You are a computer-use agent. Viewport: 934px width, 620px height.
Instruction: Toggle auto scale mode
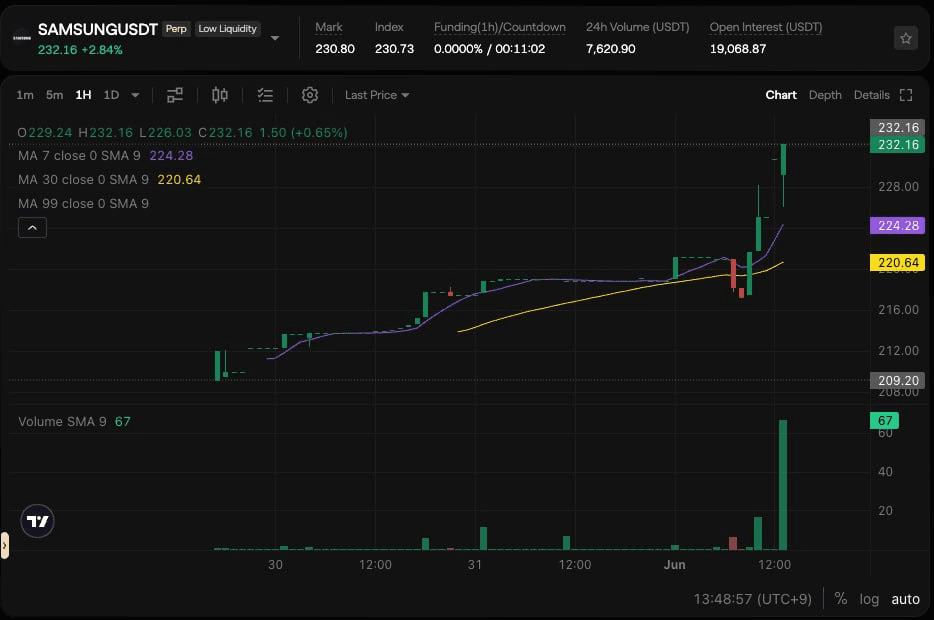905,599
